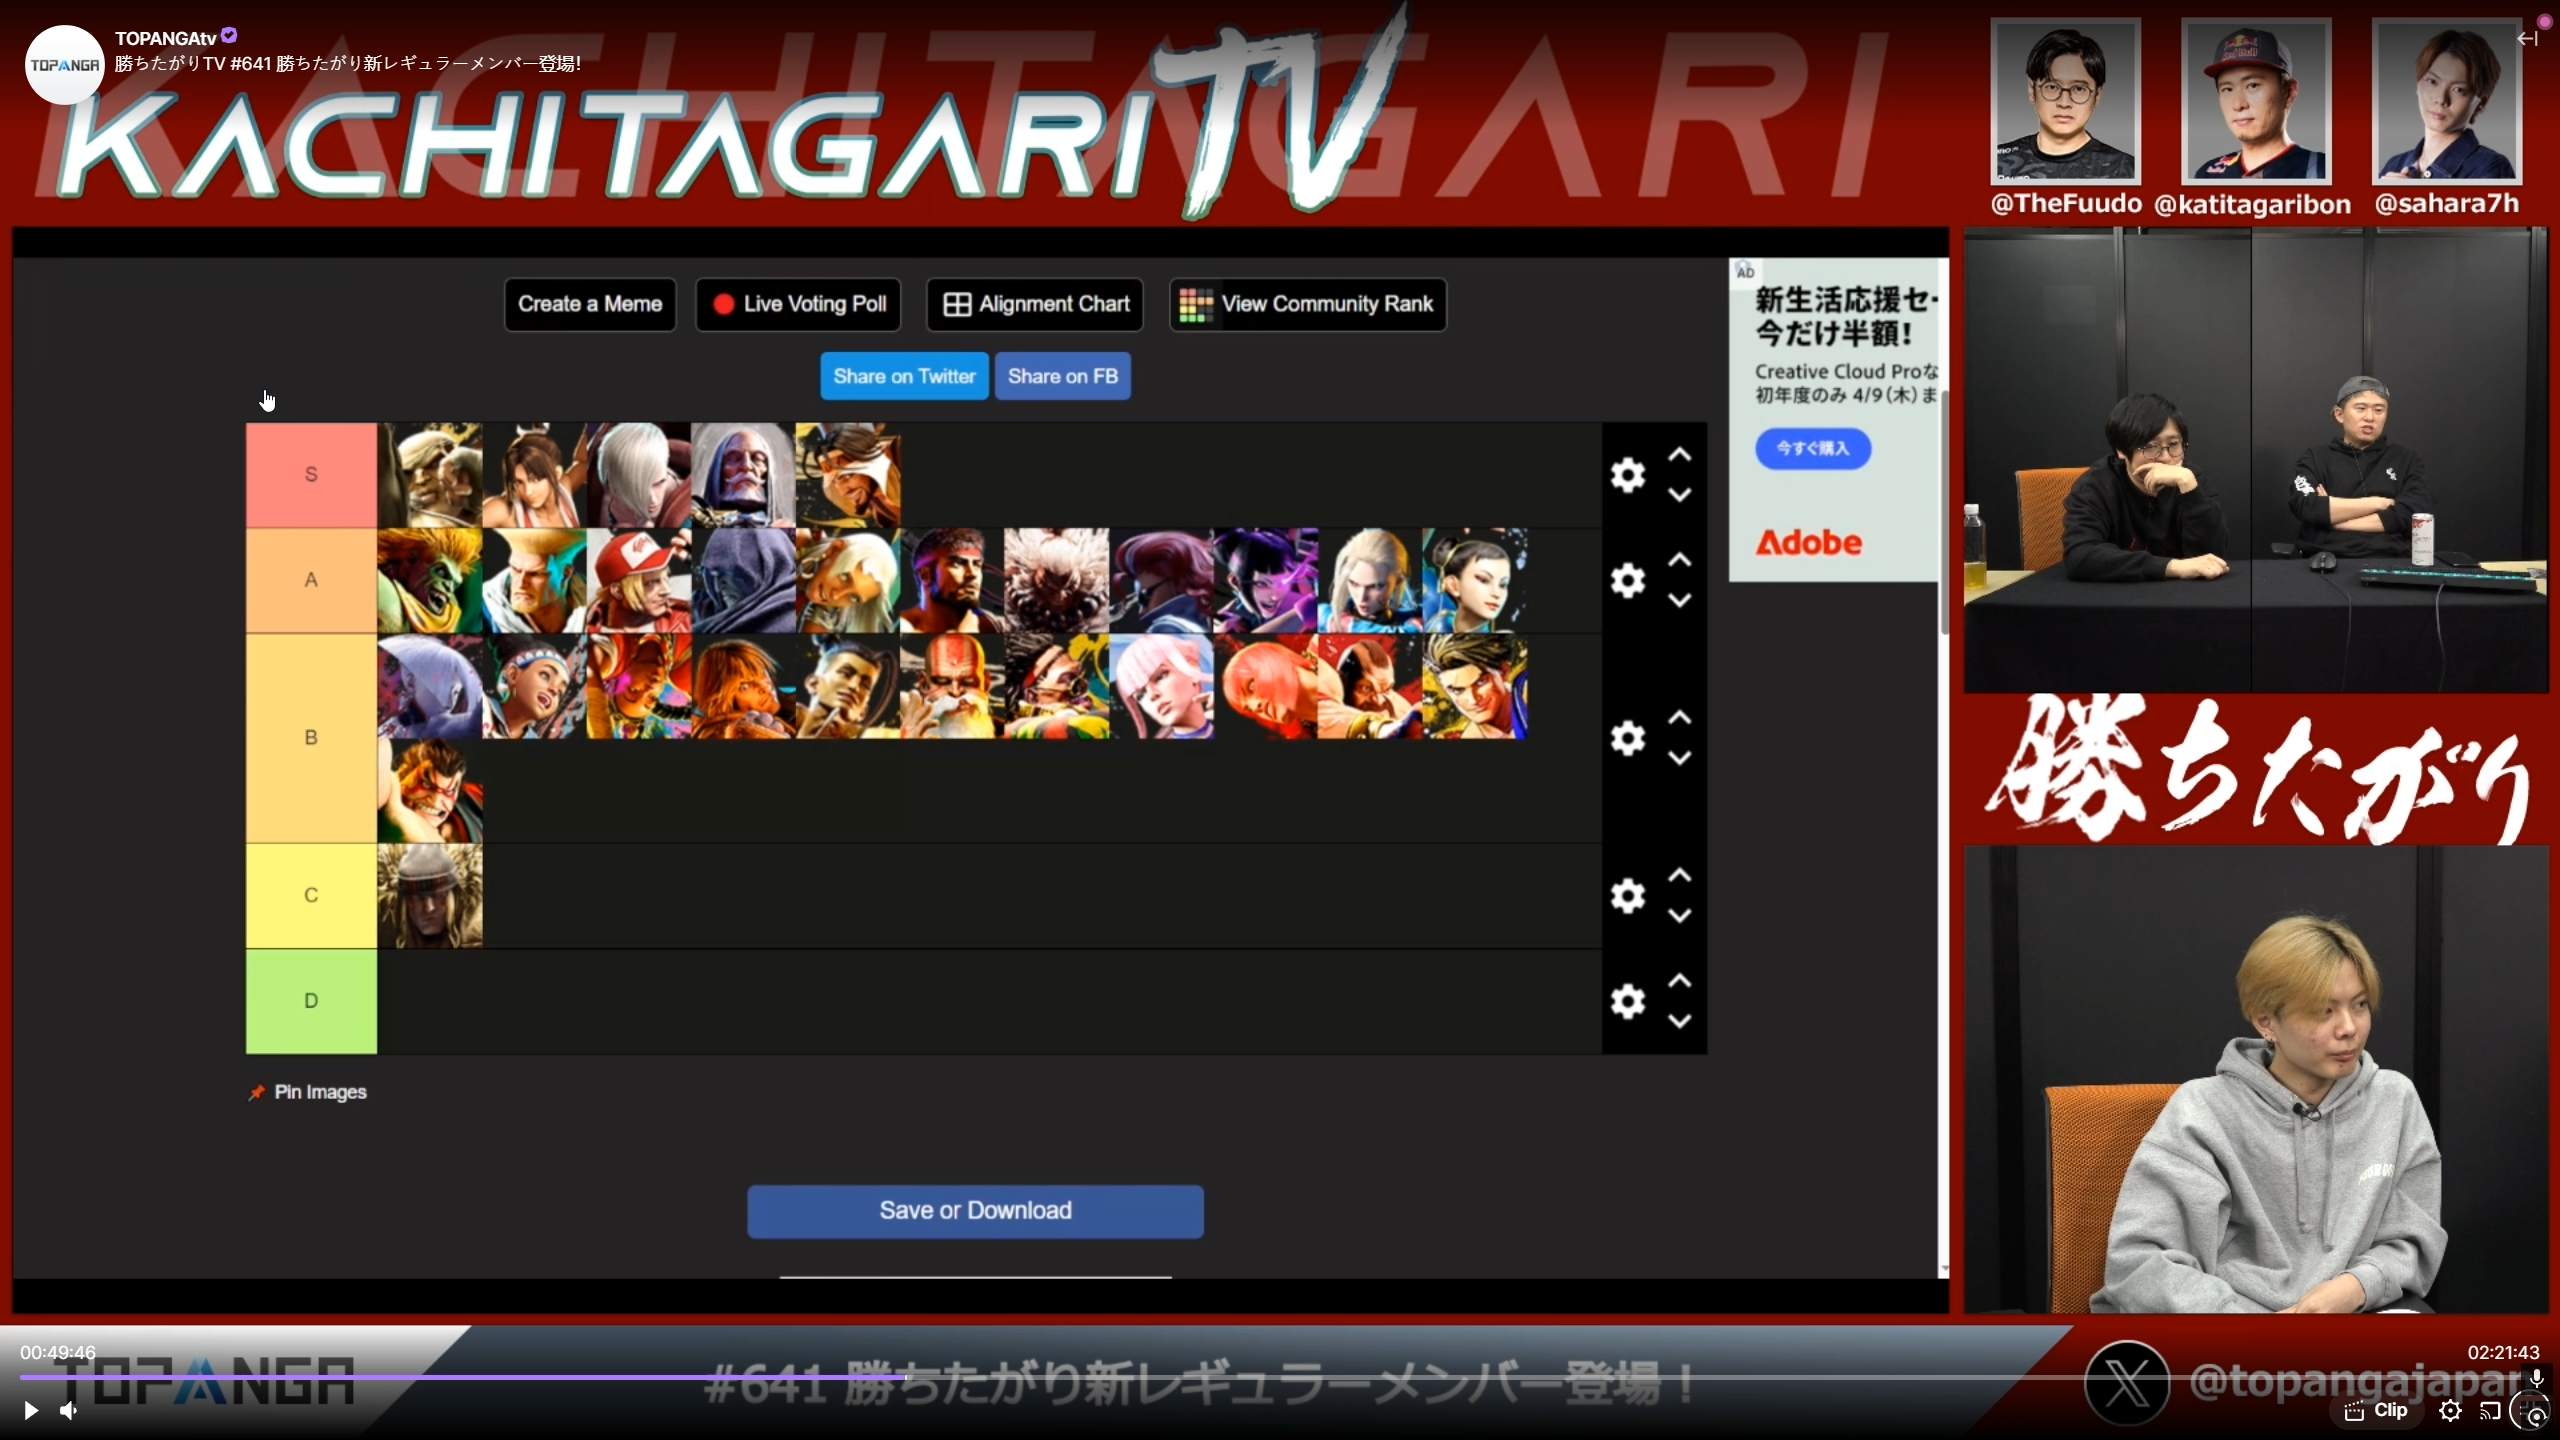Mute the video volume icon
2560x1440 pixels.
coord(68,1410)
